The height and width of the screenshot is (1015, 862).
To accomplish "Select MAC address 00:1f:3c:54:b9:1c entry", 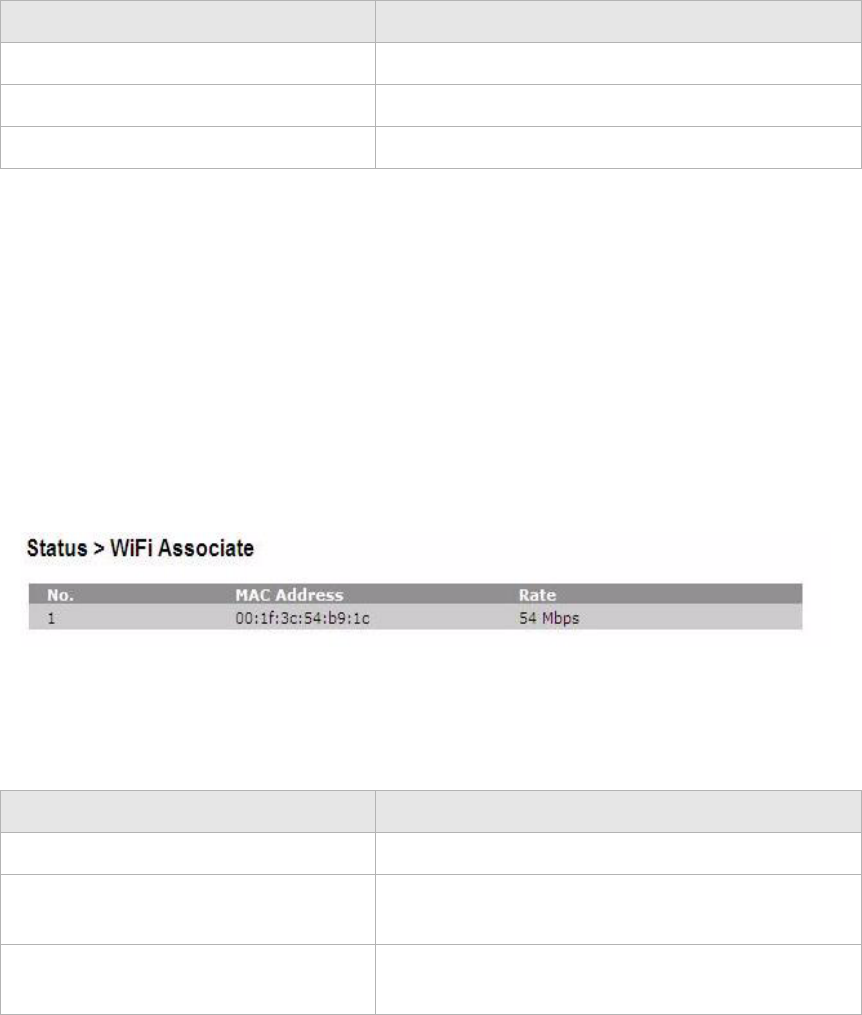I will tap(302, 618).
